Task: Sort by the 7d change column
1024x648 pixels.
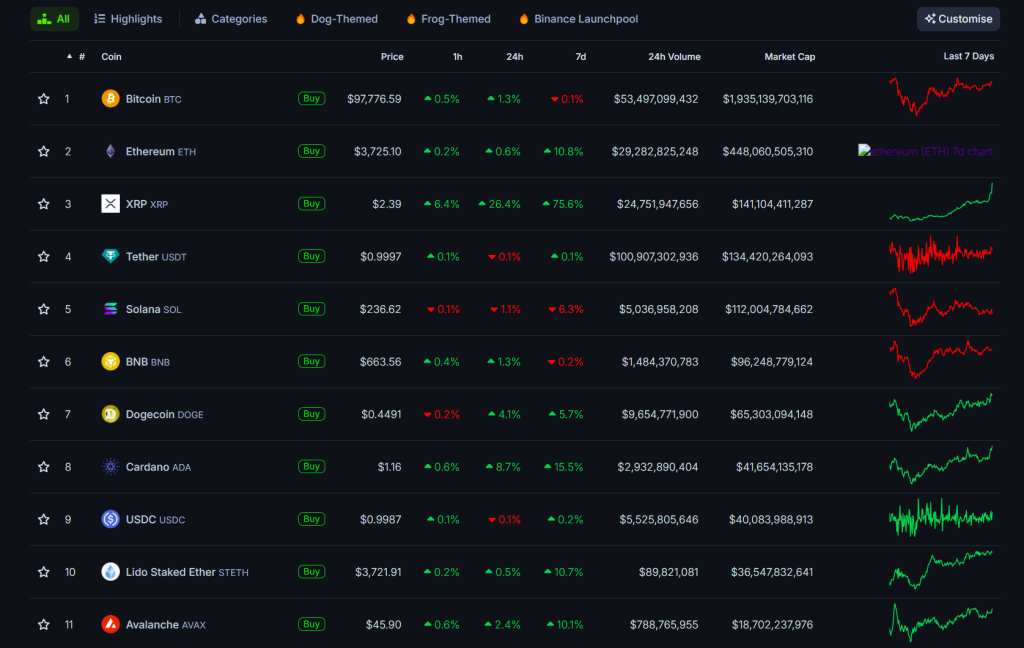Action: click(x=581, y=57)
